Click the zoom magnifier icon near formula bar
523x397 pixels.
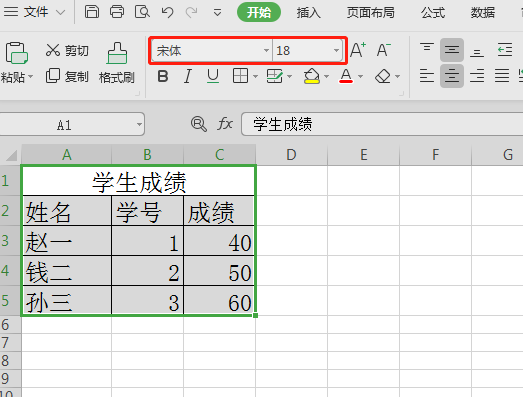199,124
